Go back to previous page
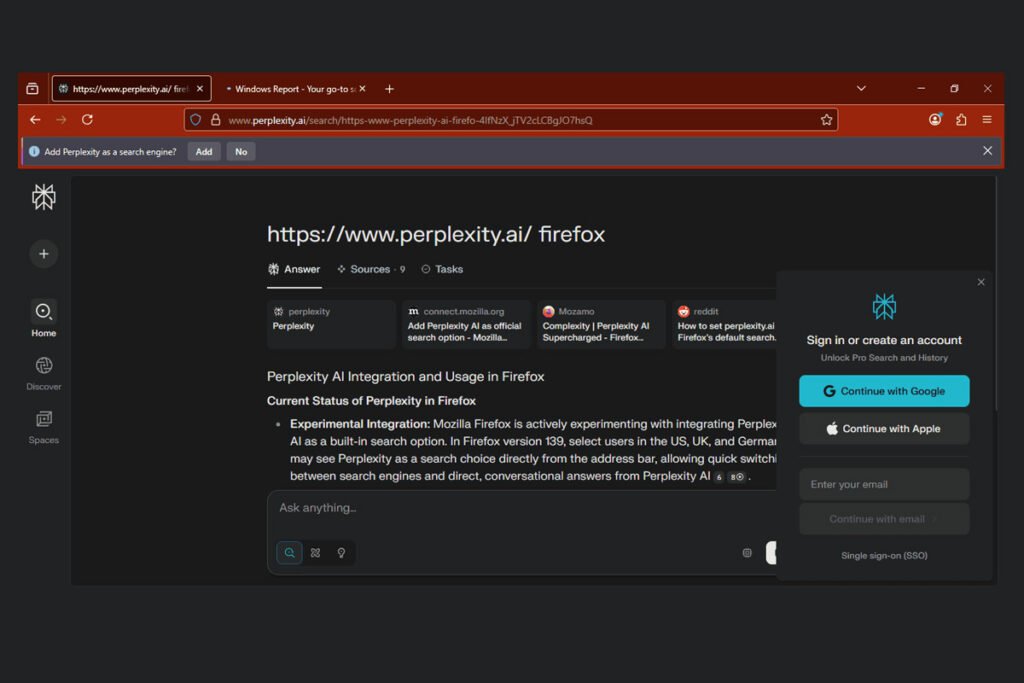 point(35,119)
